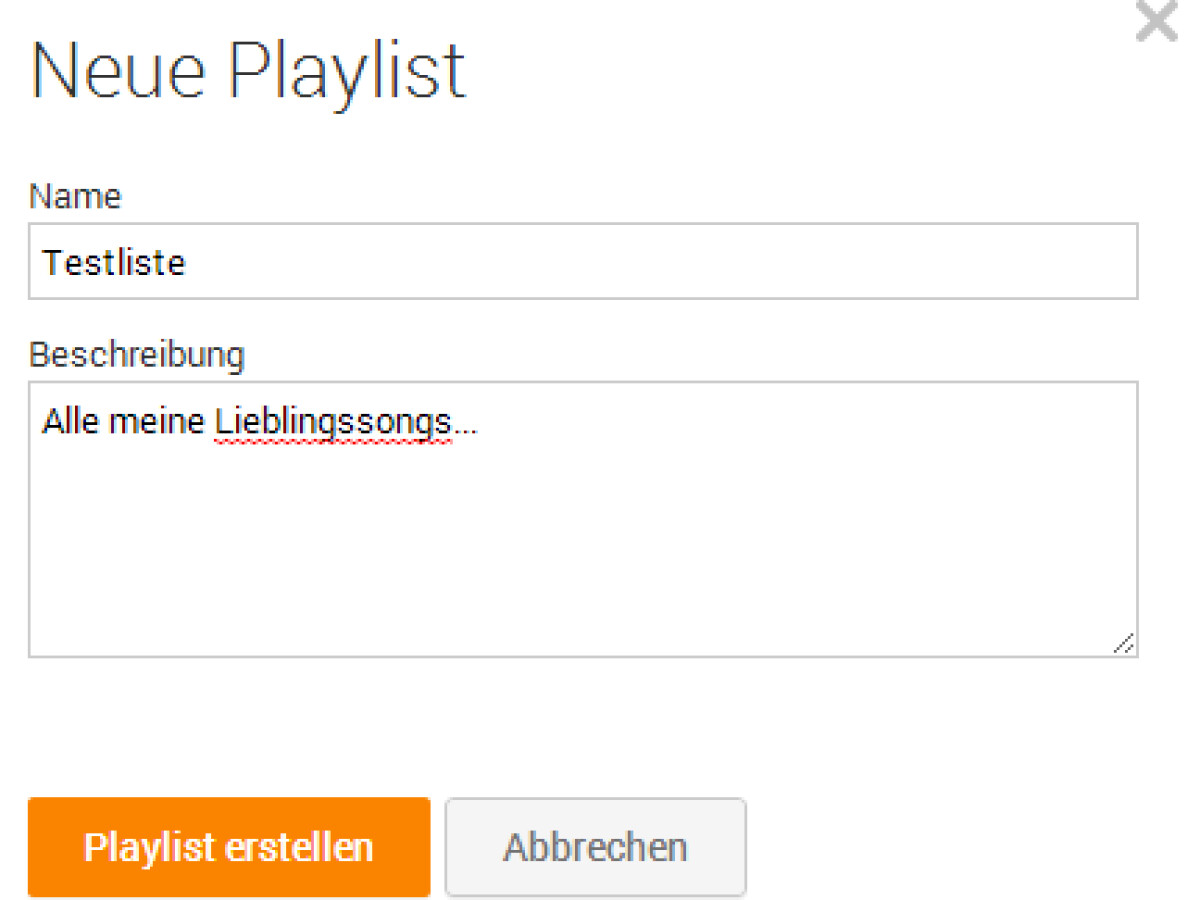Click the Name field label
This screenshot has height=900, width=1200.
75,196
